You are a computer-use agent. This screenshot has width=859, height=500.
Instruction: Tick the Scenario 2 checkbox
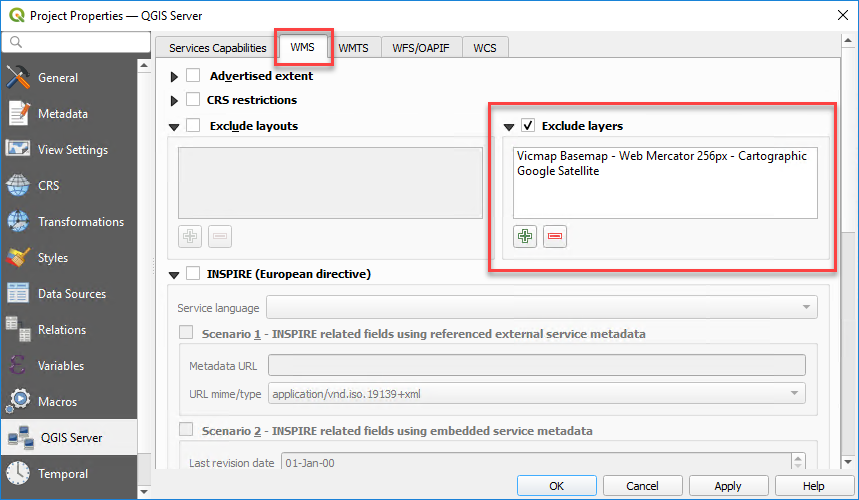pyautogui.click(x=186, y=429)
